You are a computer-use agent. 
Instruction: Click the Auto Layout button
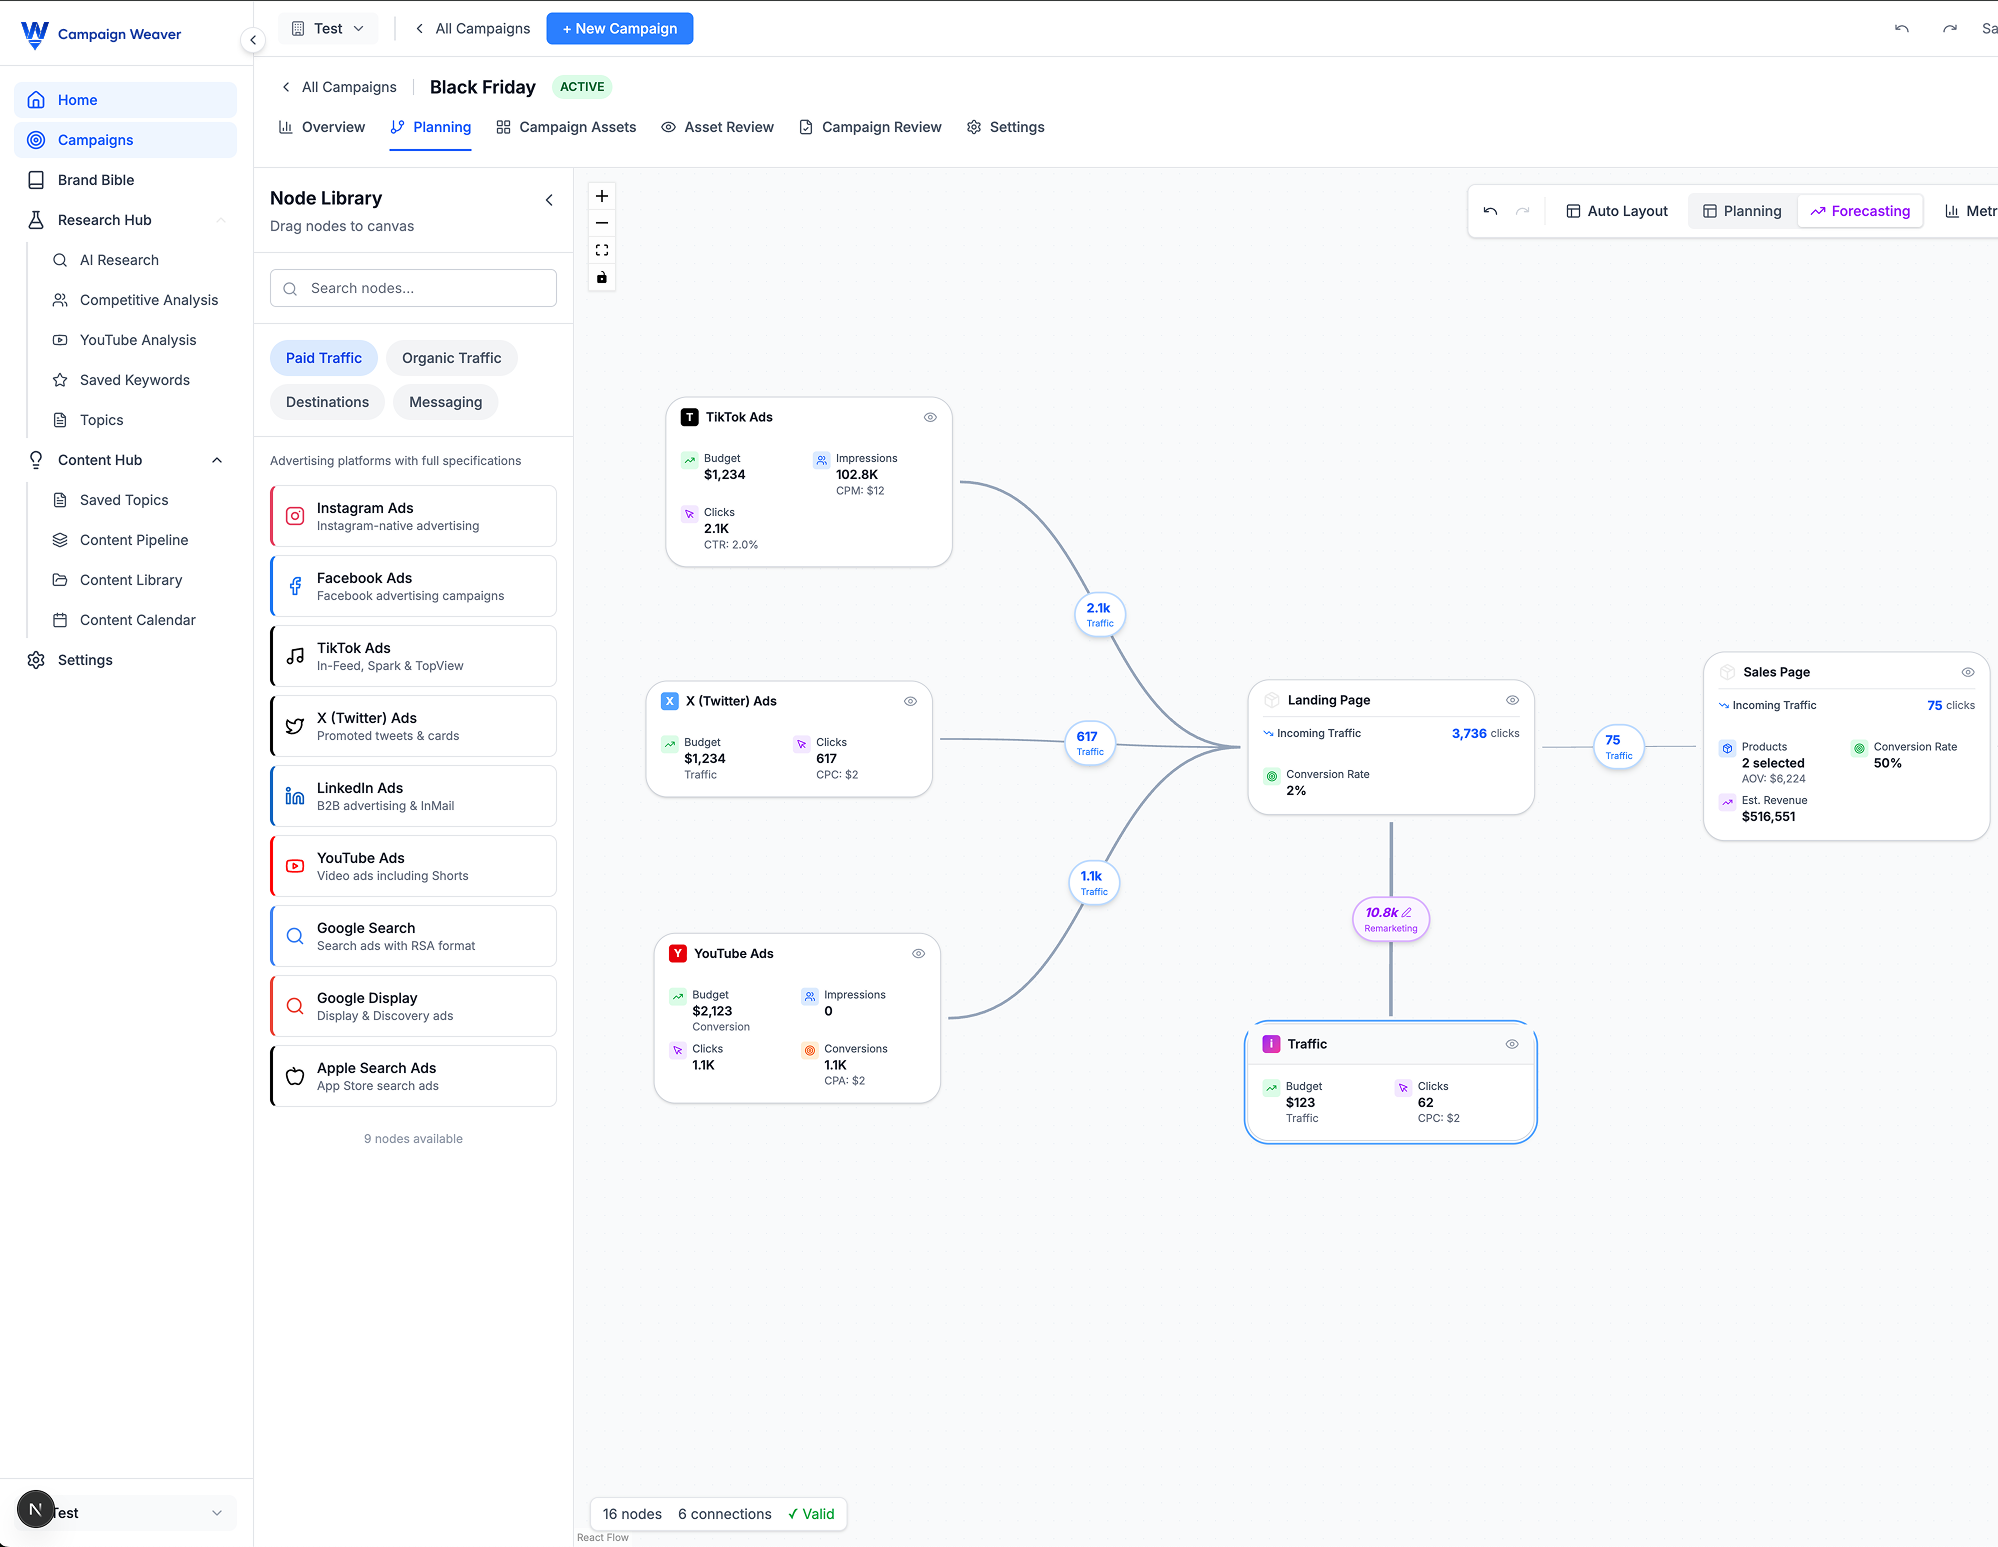pyautogui.click(x=1616, y=211)
